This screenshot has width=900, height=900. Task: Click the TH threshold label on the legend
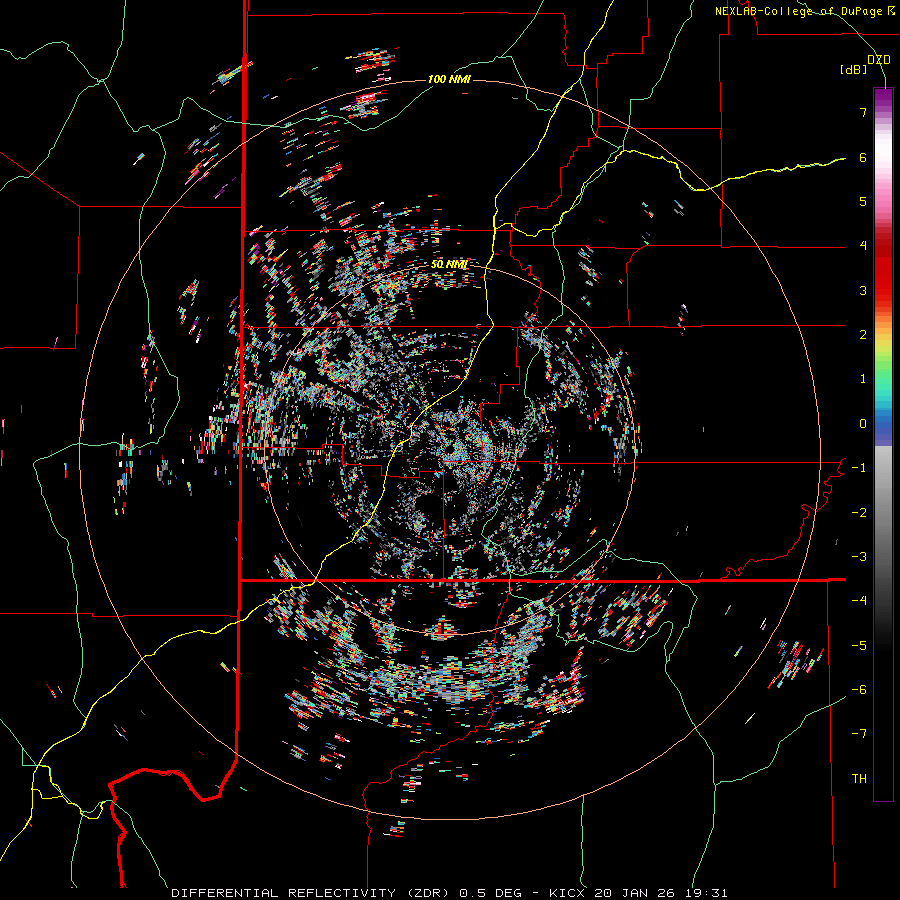859,779
